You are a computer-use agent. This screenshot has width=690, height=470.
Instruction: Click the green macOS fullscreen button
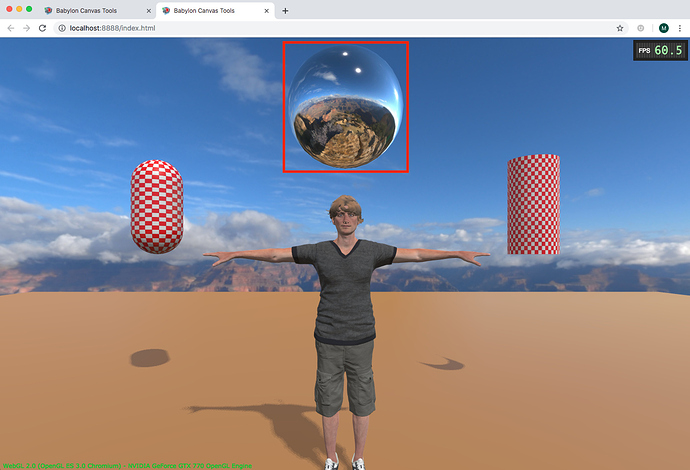point(29,9)
